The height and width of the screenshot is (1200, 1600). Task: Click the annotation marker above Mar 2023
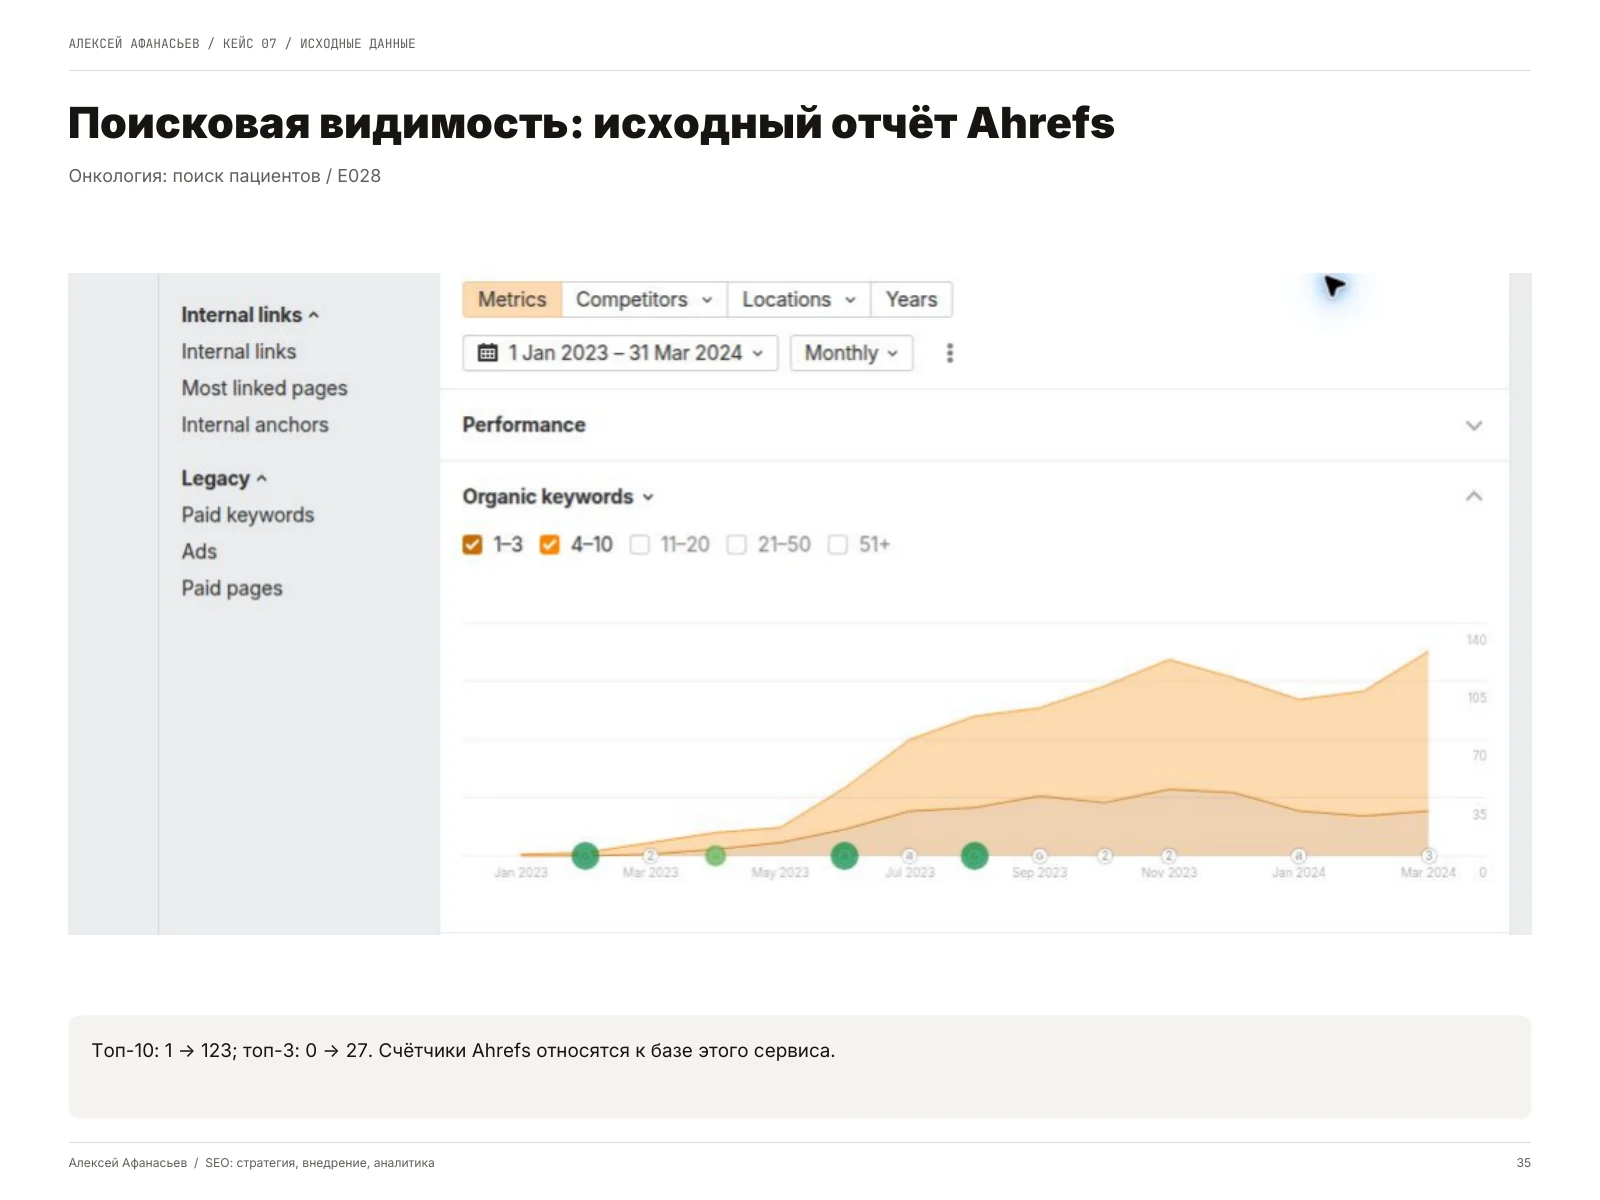coord(650,856)
